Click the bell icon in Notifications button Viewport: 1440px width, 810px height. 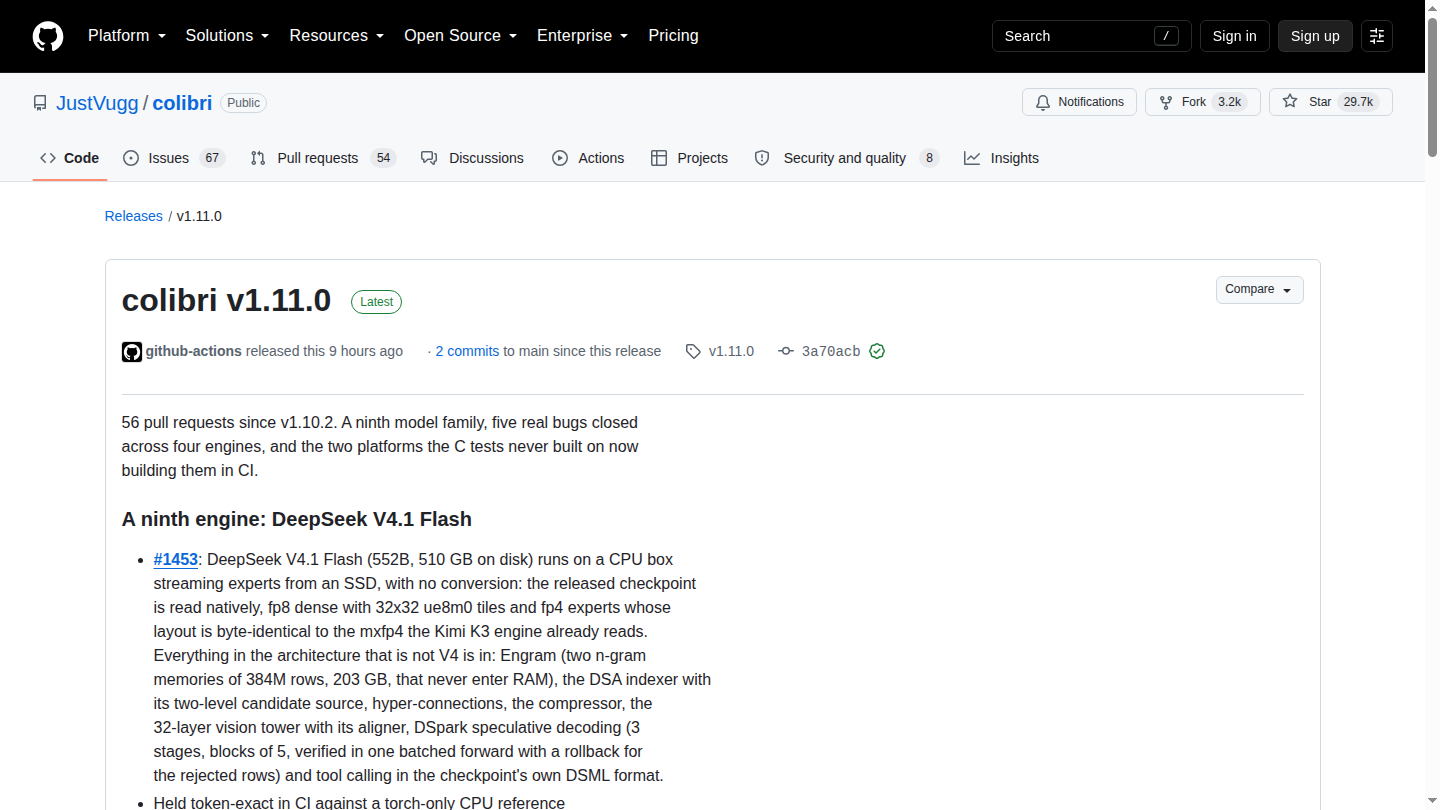tap(1043, 102)
